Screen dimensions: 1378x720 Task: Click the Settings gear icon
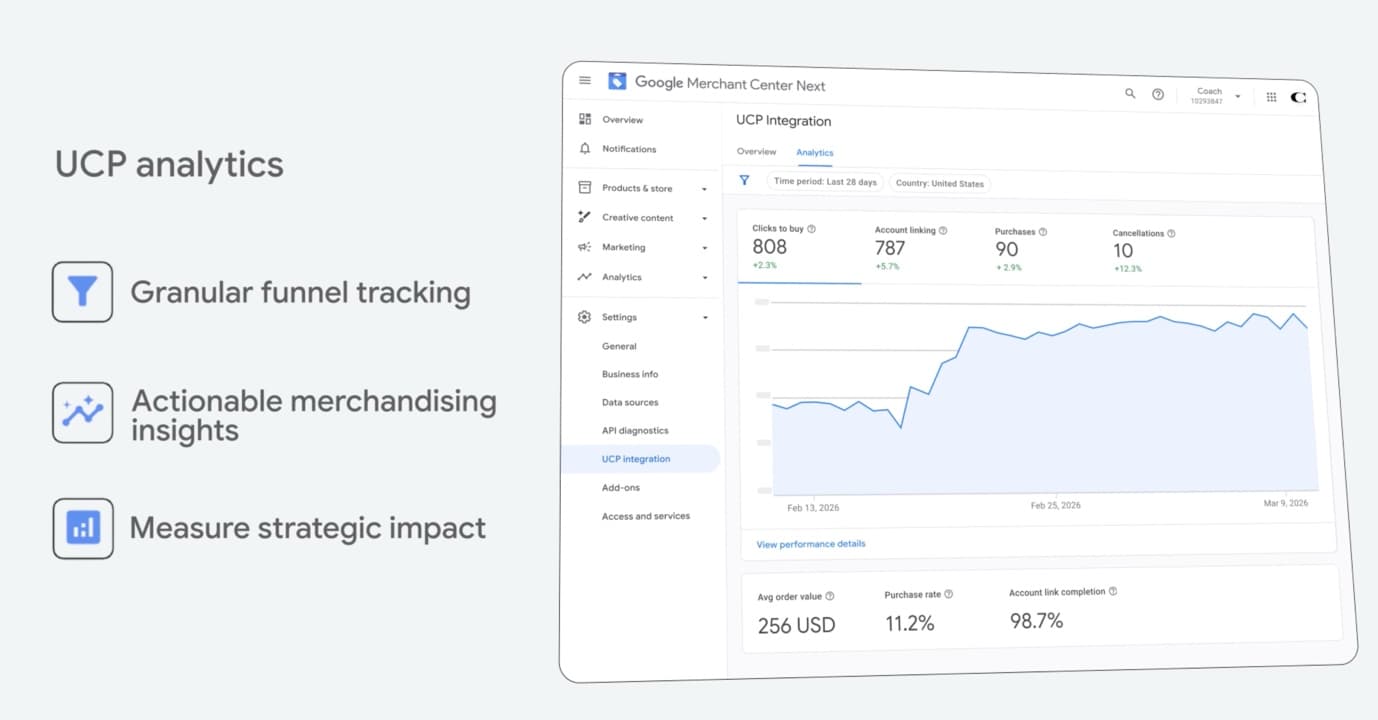click(584, 317)
